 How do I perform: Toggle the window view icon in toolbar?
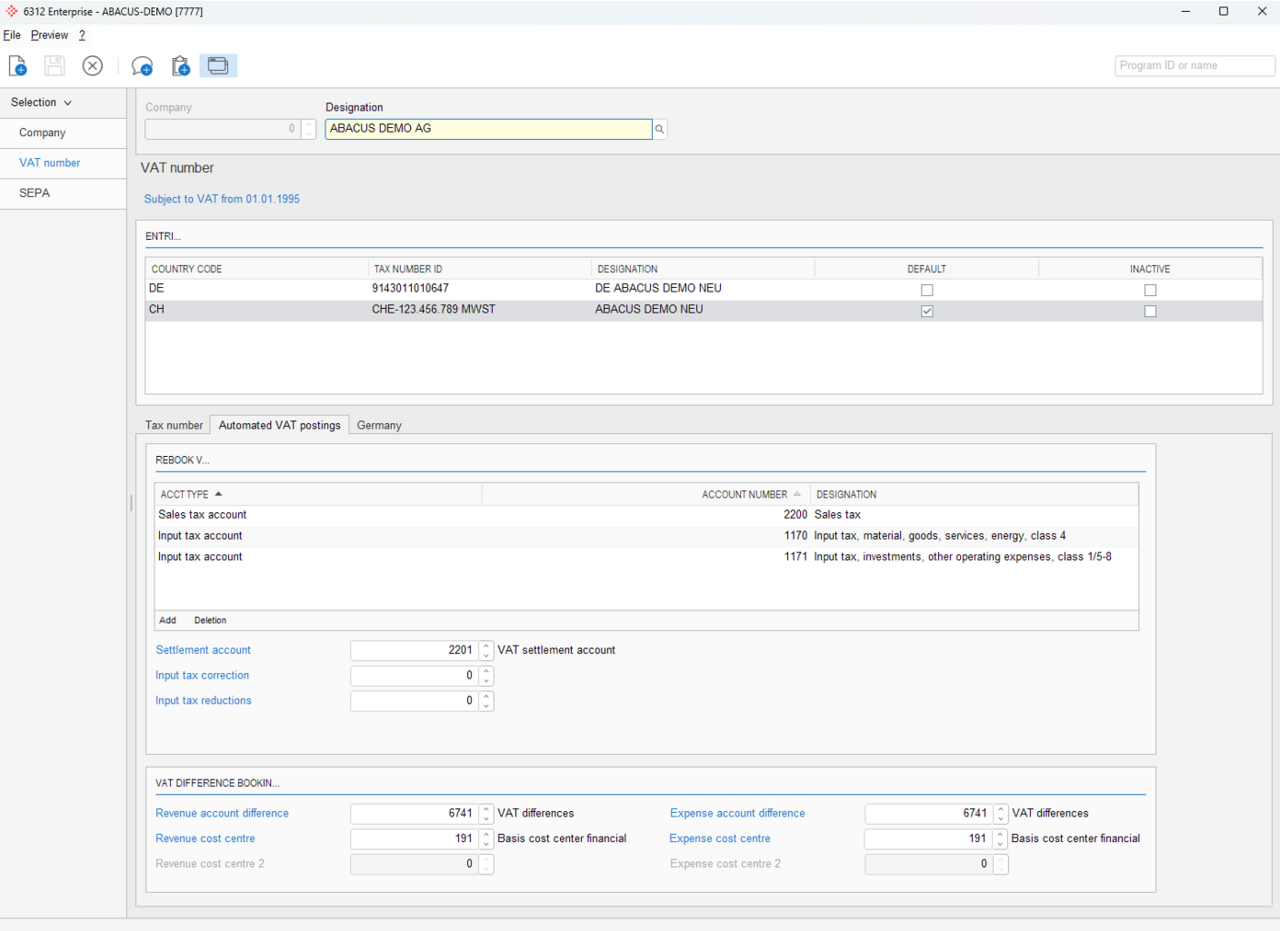tap(218, 66)
